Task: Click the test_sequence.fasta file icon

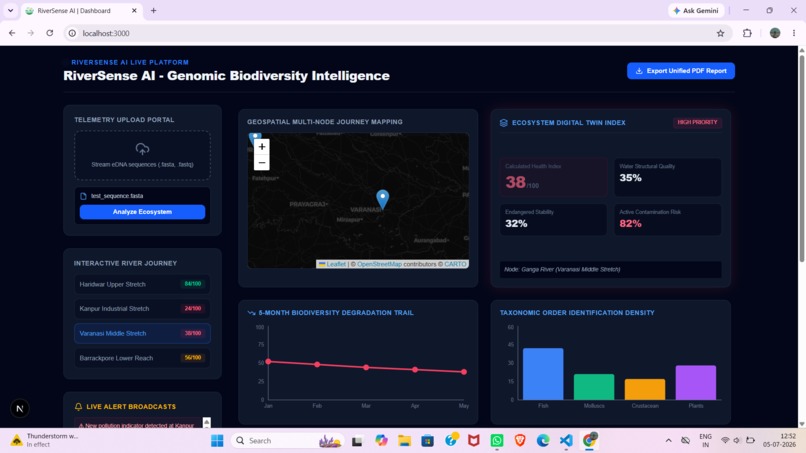Action: pyautogui.click(x=83, y=196)
